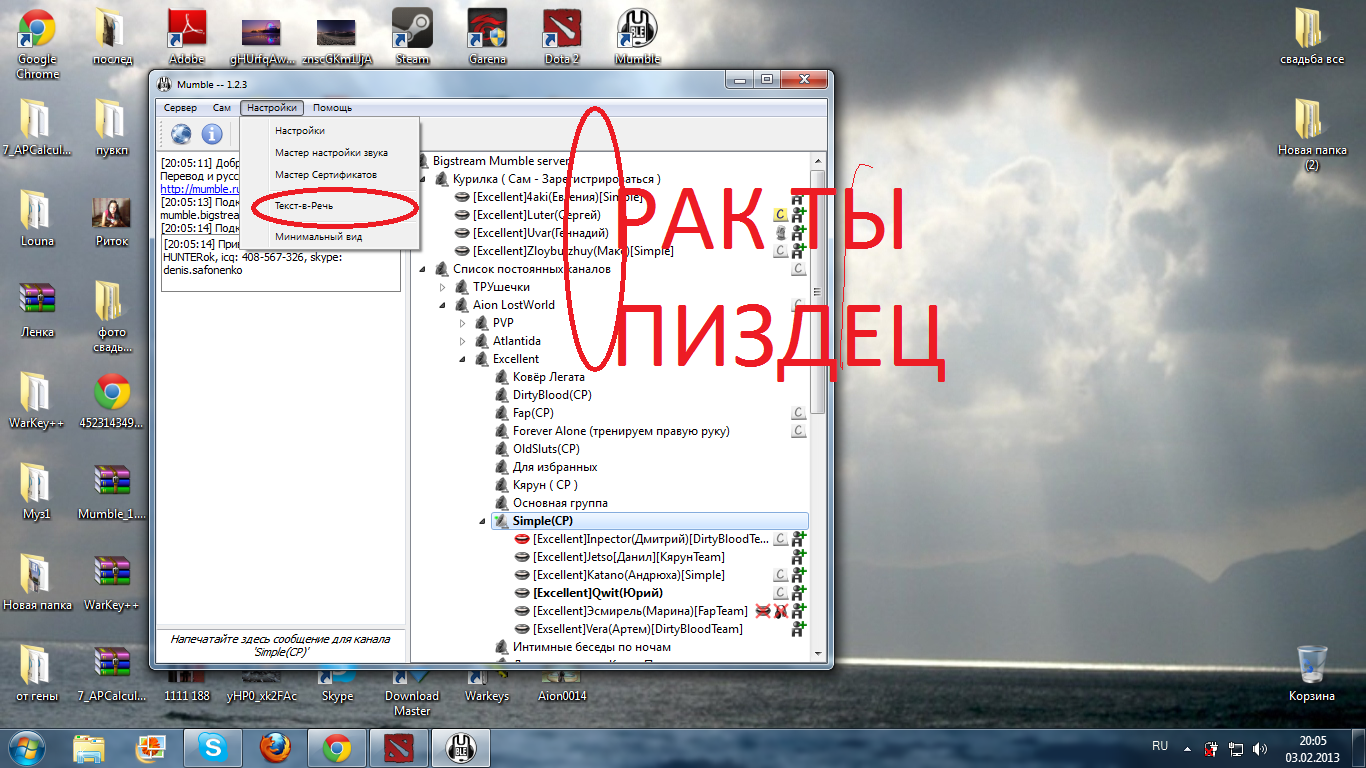Open the Помощь menu
The image size is (1366, 768).
(332, 108)
